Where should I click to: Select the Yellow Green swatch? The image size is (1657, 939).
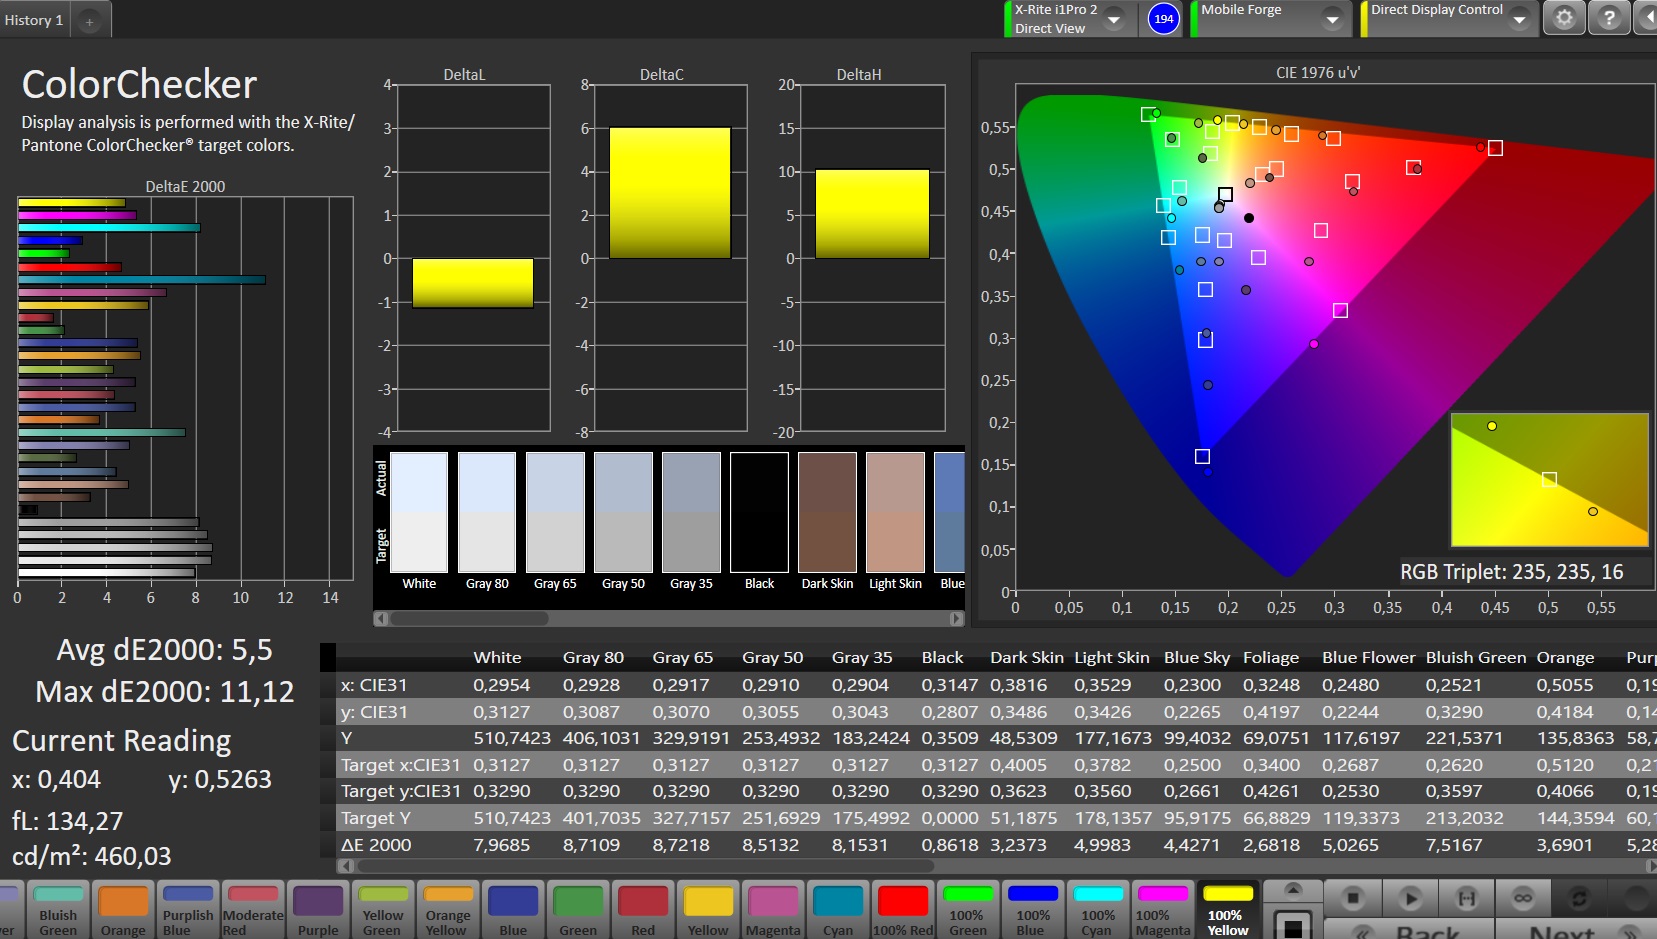click(x=383, y=910)
